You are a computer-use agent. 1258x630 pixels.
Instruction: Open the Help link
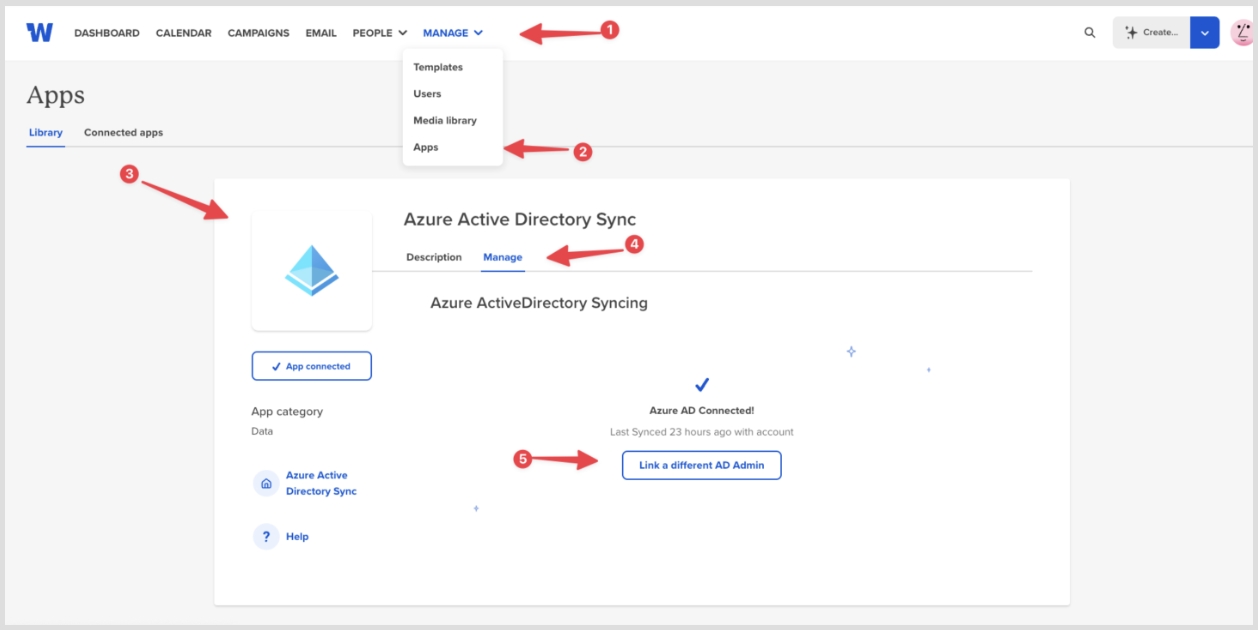pyautogui.click(x=297, y=537)
